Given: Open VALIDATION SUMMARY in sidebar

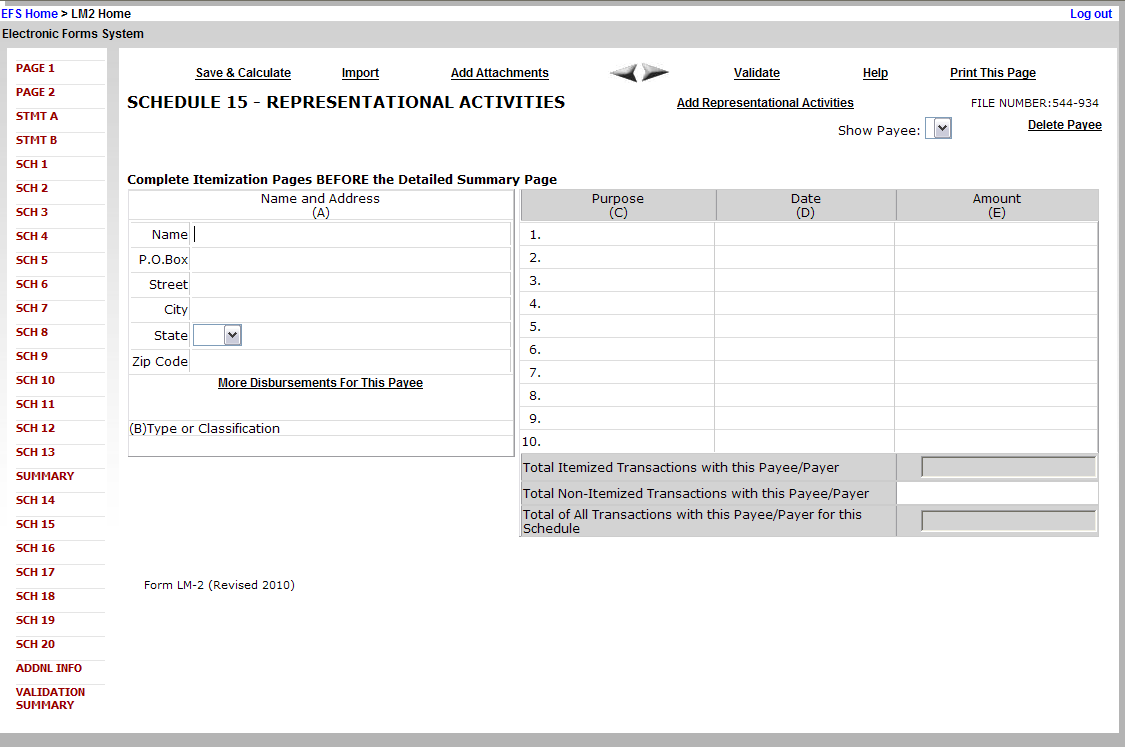Looking at the screenshot, I should [x=50, y=698].
